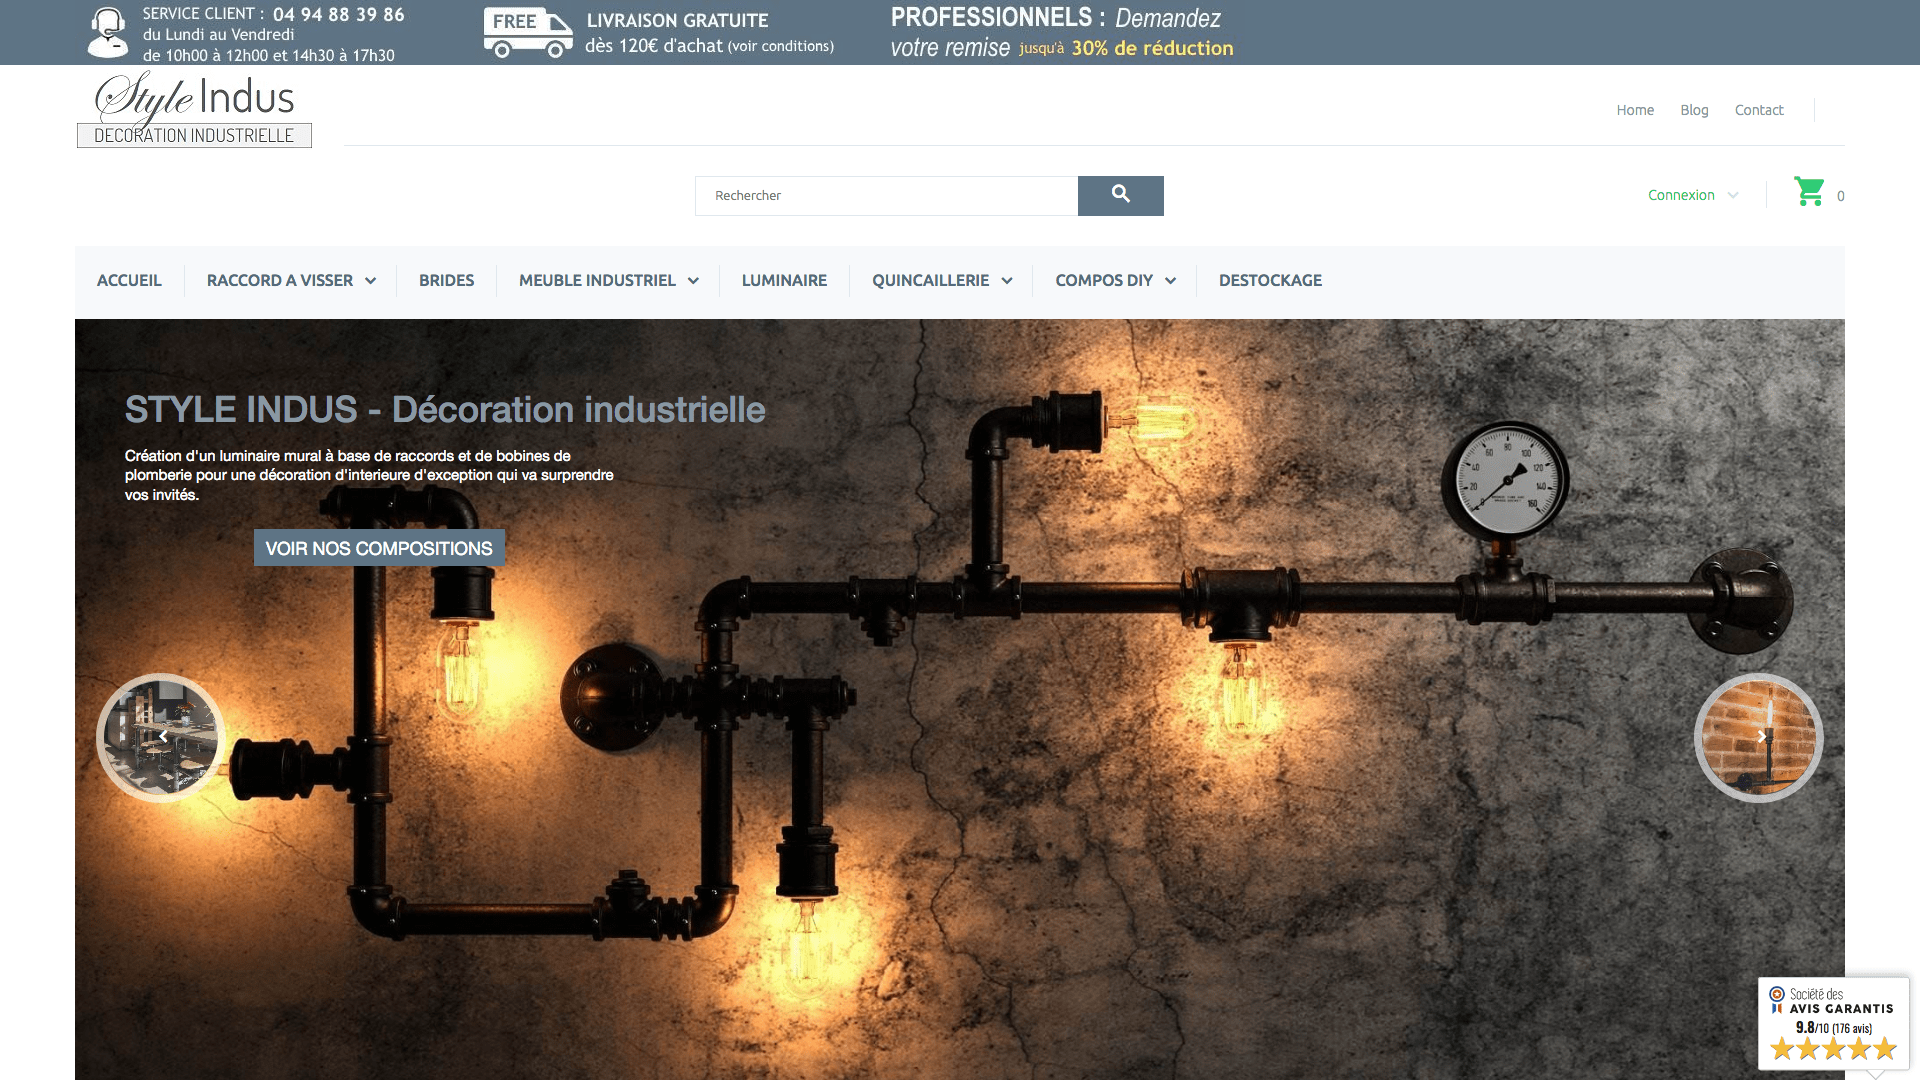Follow the Contact link in header
The width and height of the screenshot is (1920, 1080).
[x=1758, y=110]
